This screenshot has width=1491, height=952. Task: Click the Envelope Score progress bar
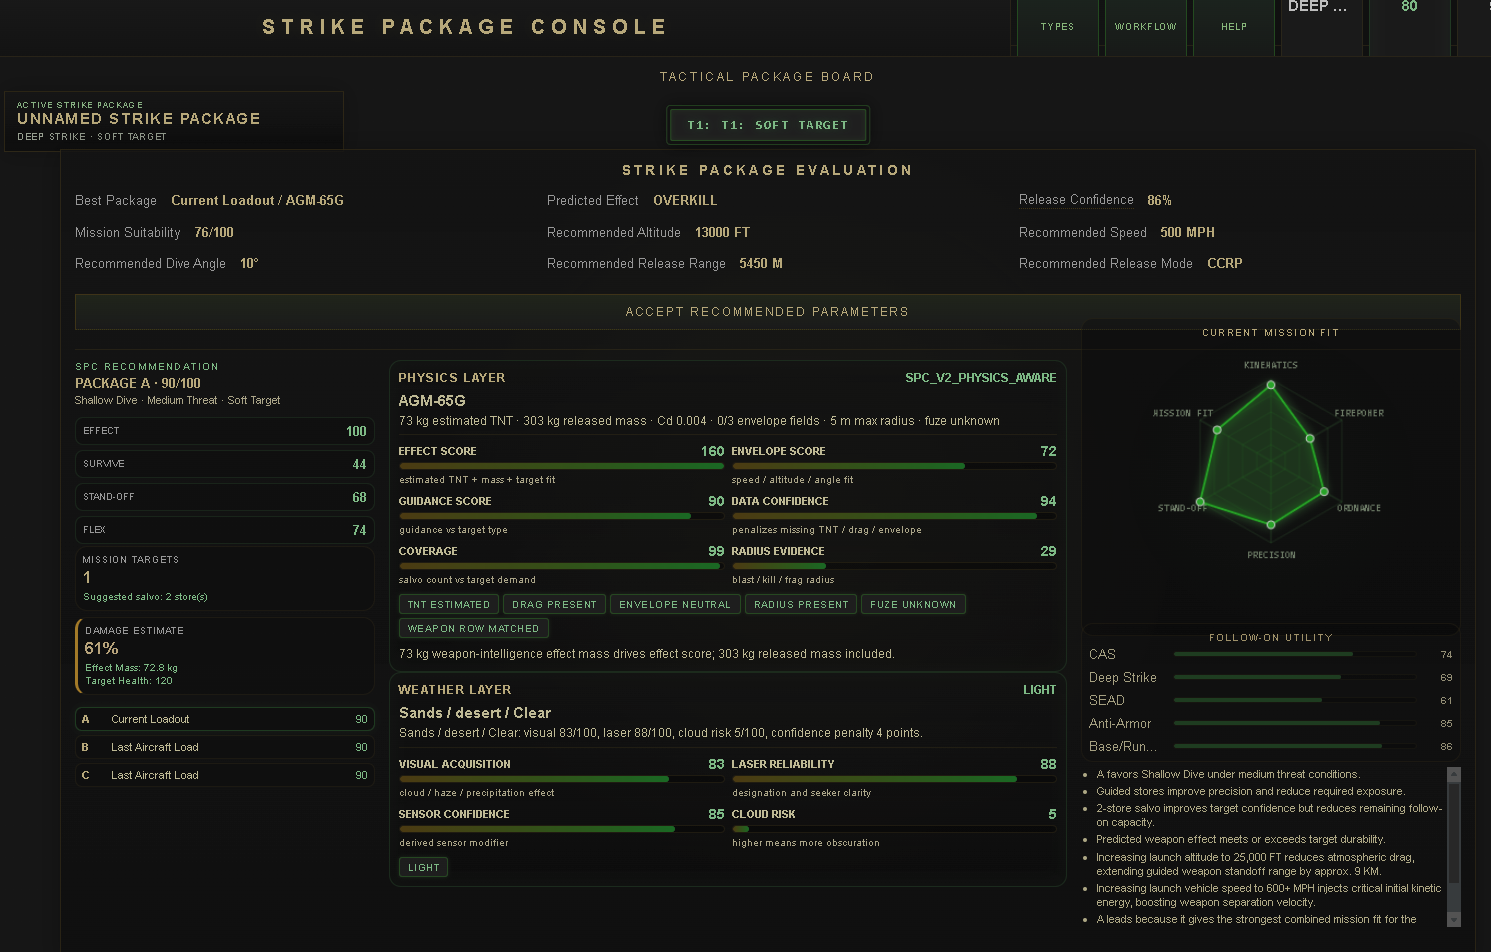[894, 466]
